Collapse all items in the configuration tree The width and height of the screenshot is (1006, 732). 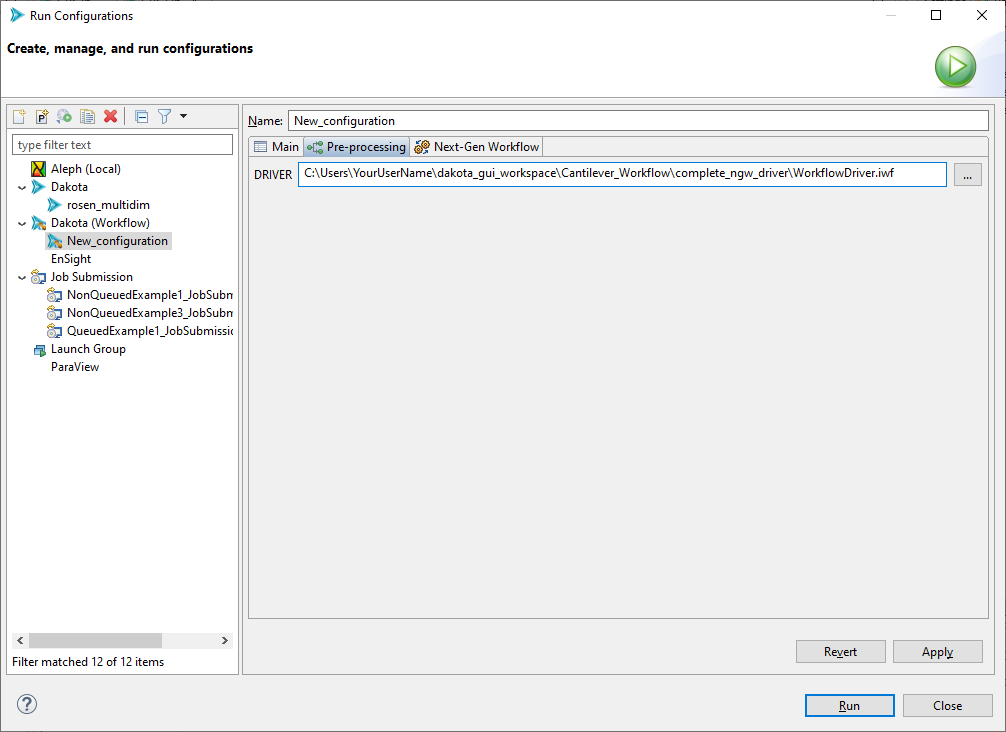(x=140, y=116)
